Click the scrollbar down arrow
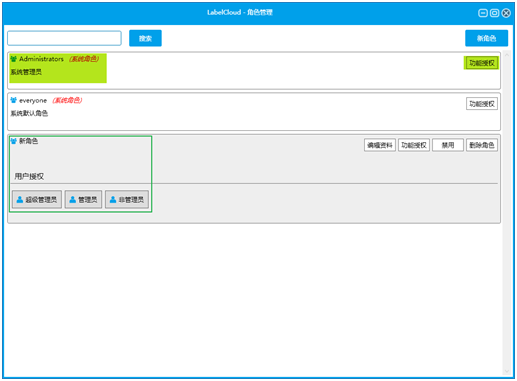This screenshot has height=381, width=517. coord(507,372)
